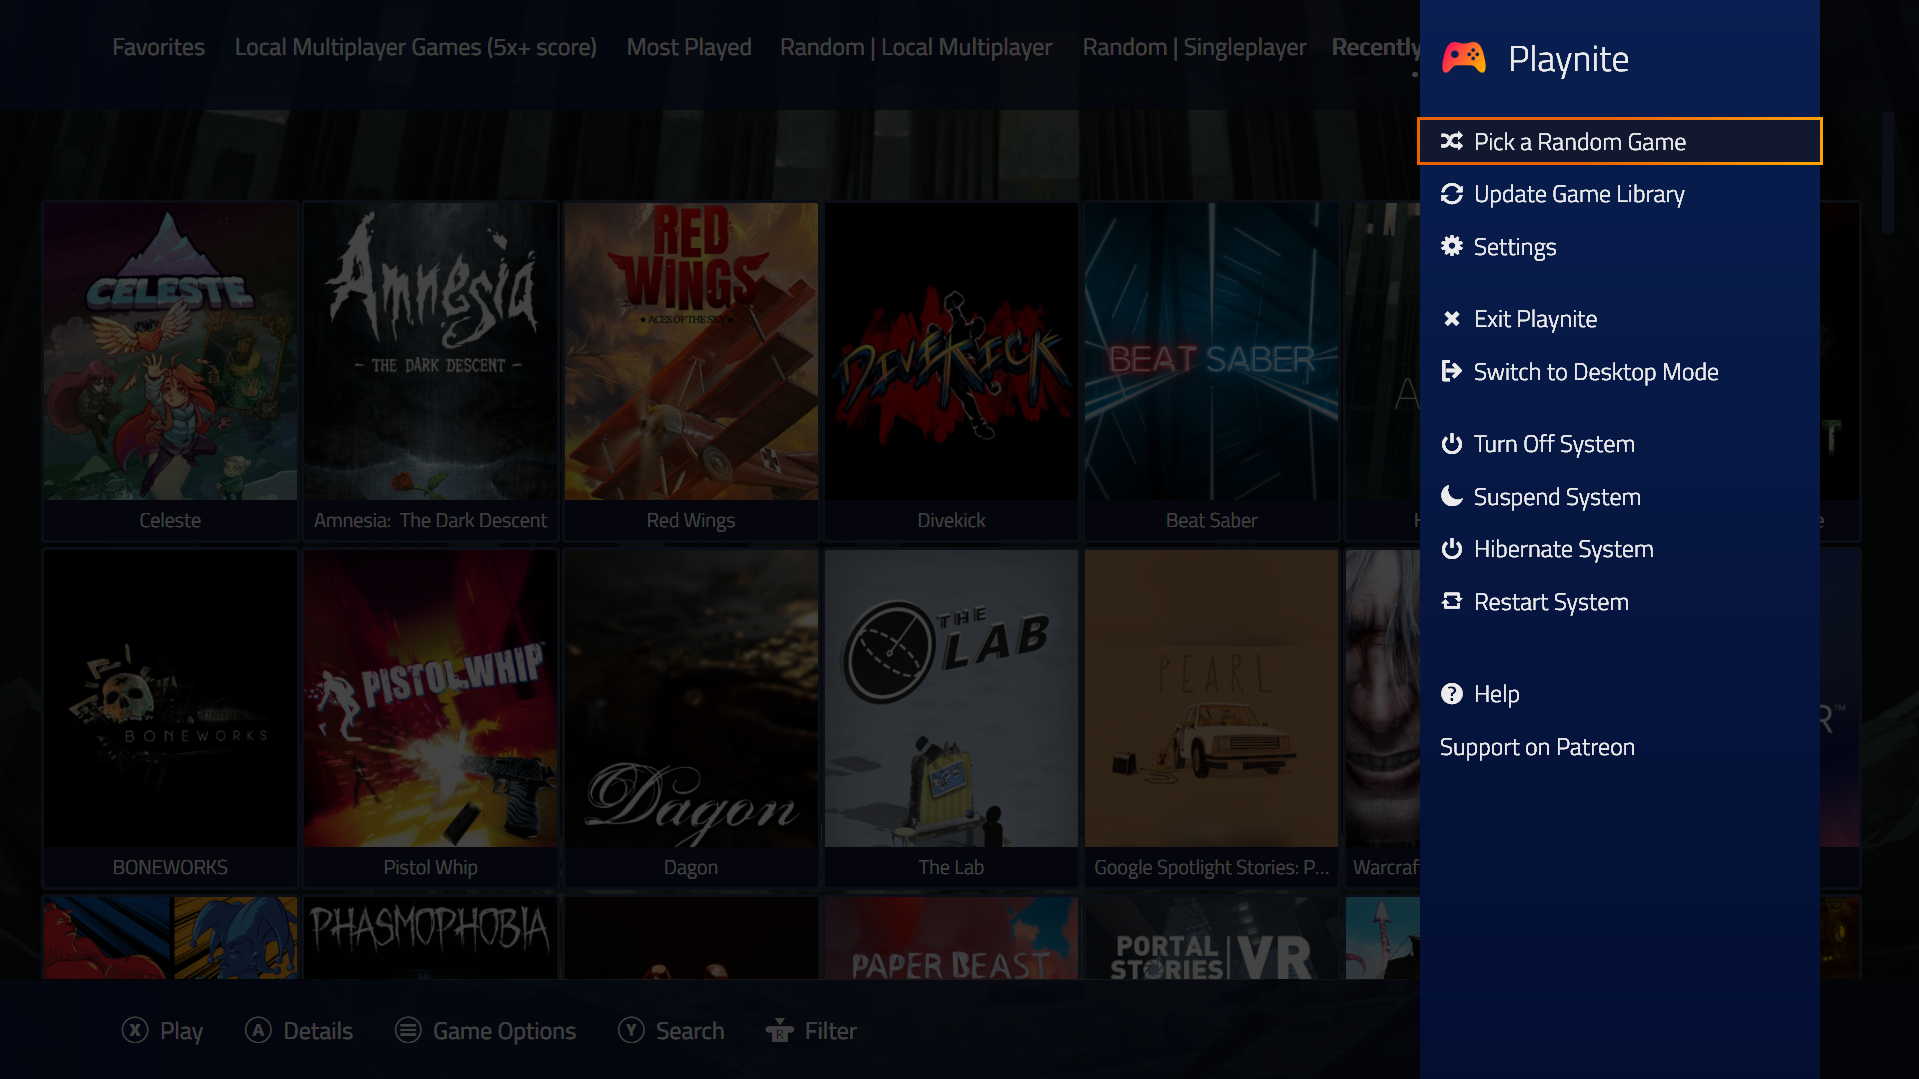This screenshot has width=1919, height=1079.
Task: Click the refresh icon next to Update Game Library
Action: coord(1452,194)
